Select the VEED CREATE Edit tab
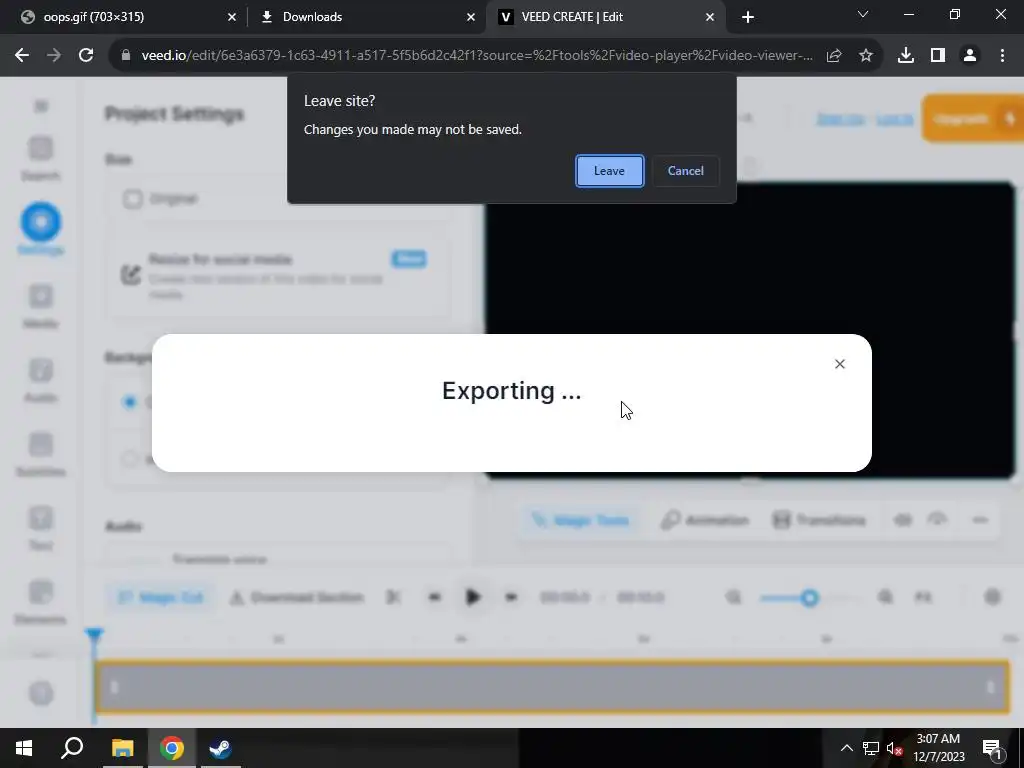This screenshot has width=1024, height=768. click(x=605, y=17)
